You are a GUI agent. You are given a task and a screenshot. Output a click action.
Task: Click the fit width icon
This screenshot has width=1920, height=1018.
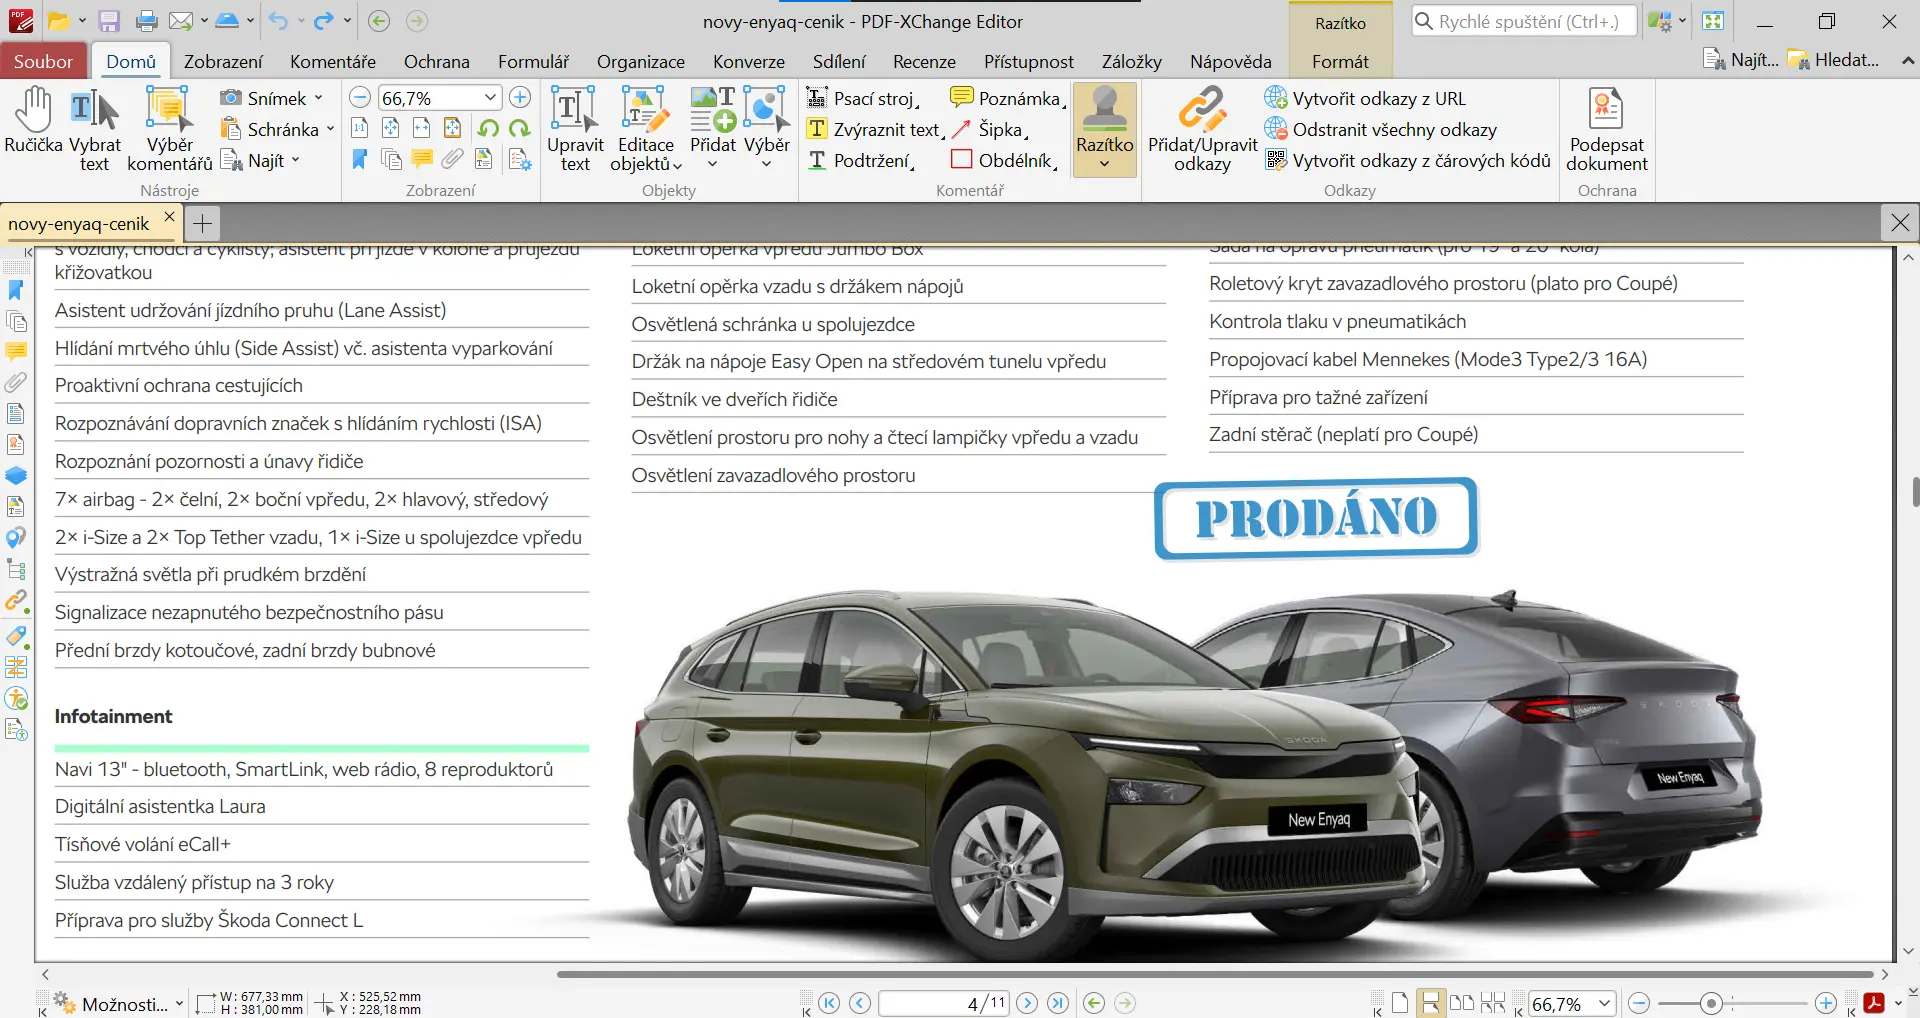coord(422,129)
